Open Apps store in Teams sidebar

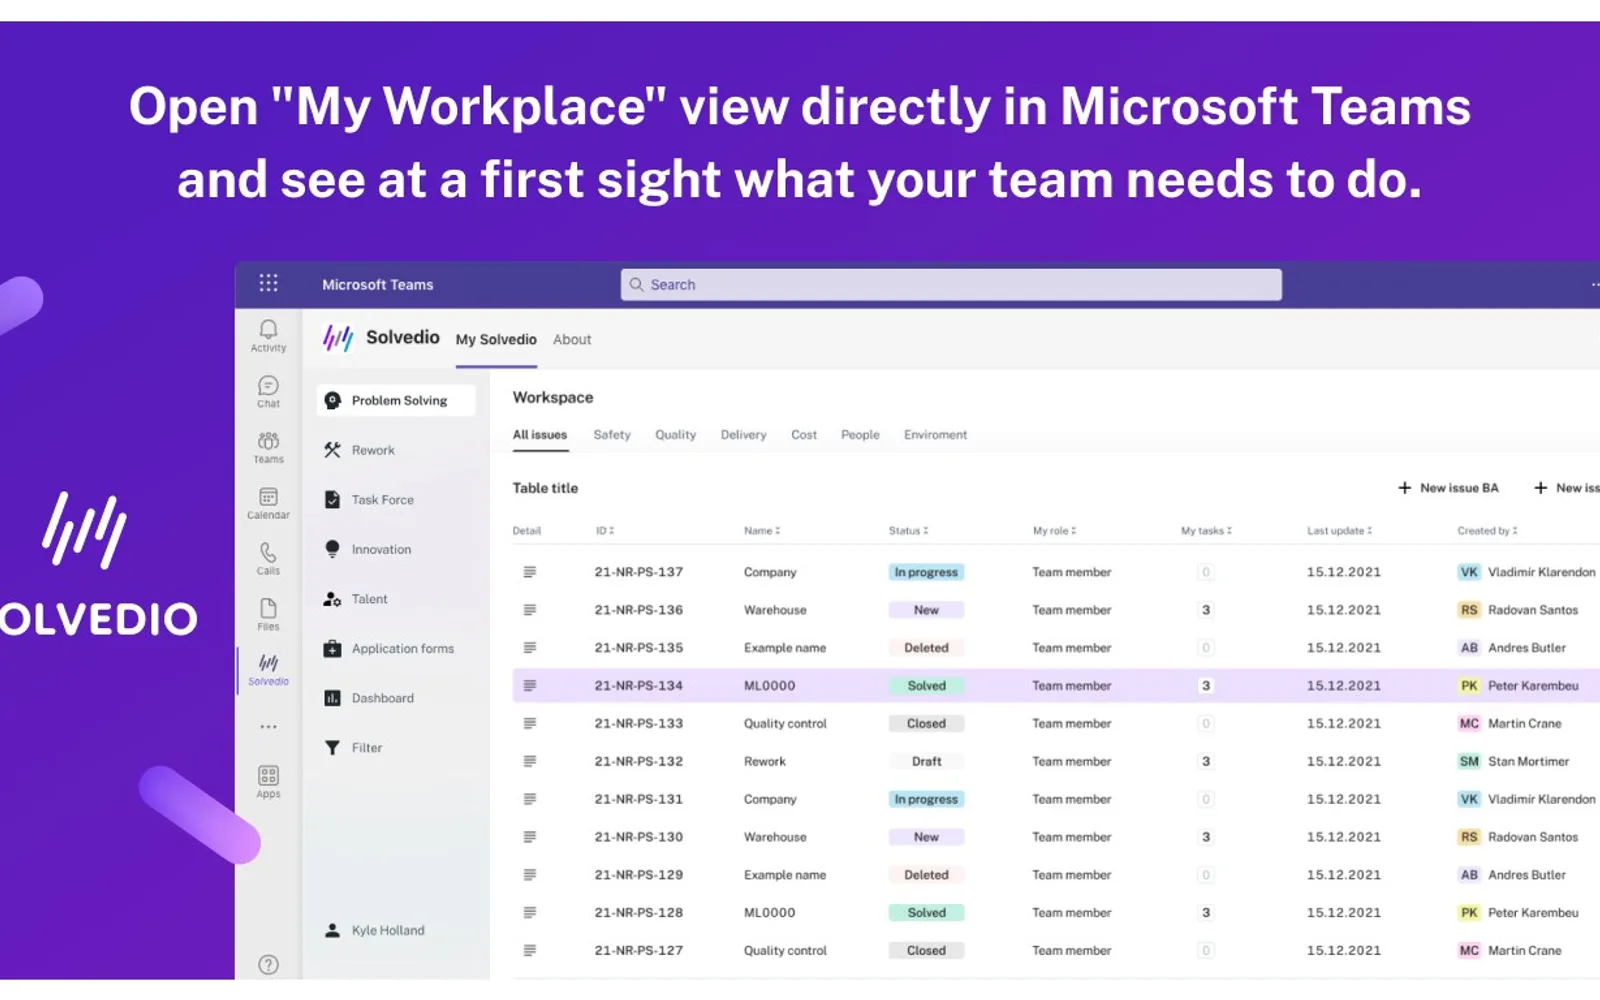268,782
